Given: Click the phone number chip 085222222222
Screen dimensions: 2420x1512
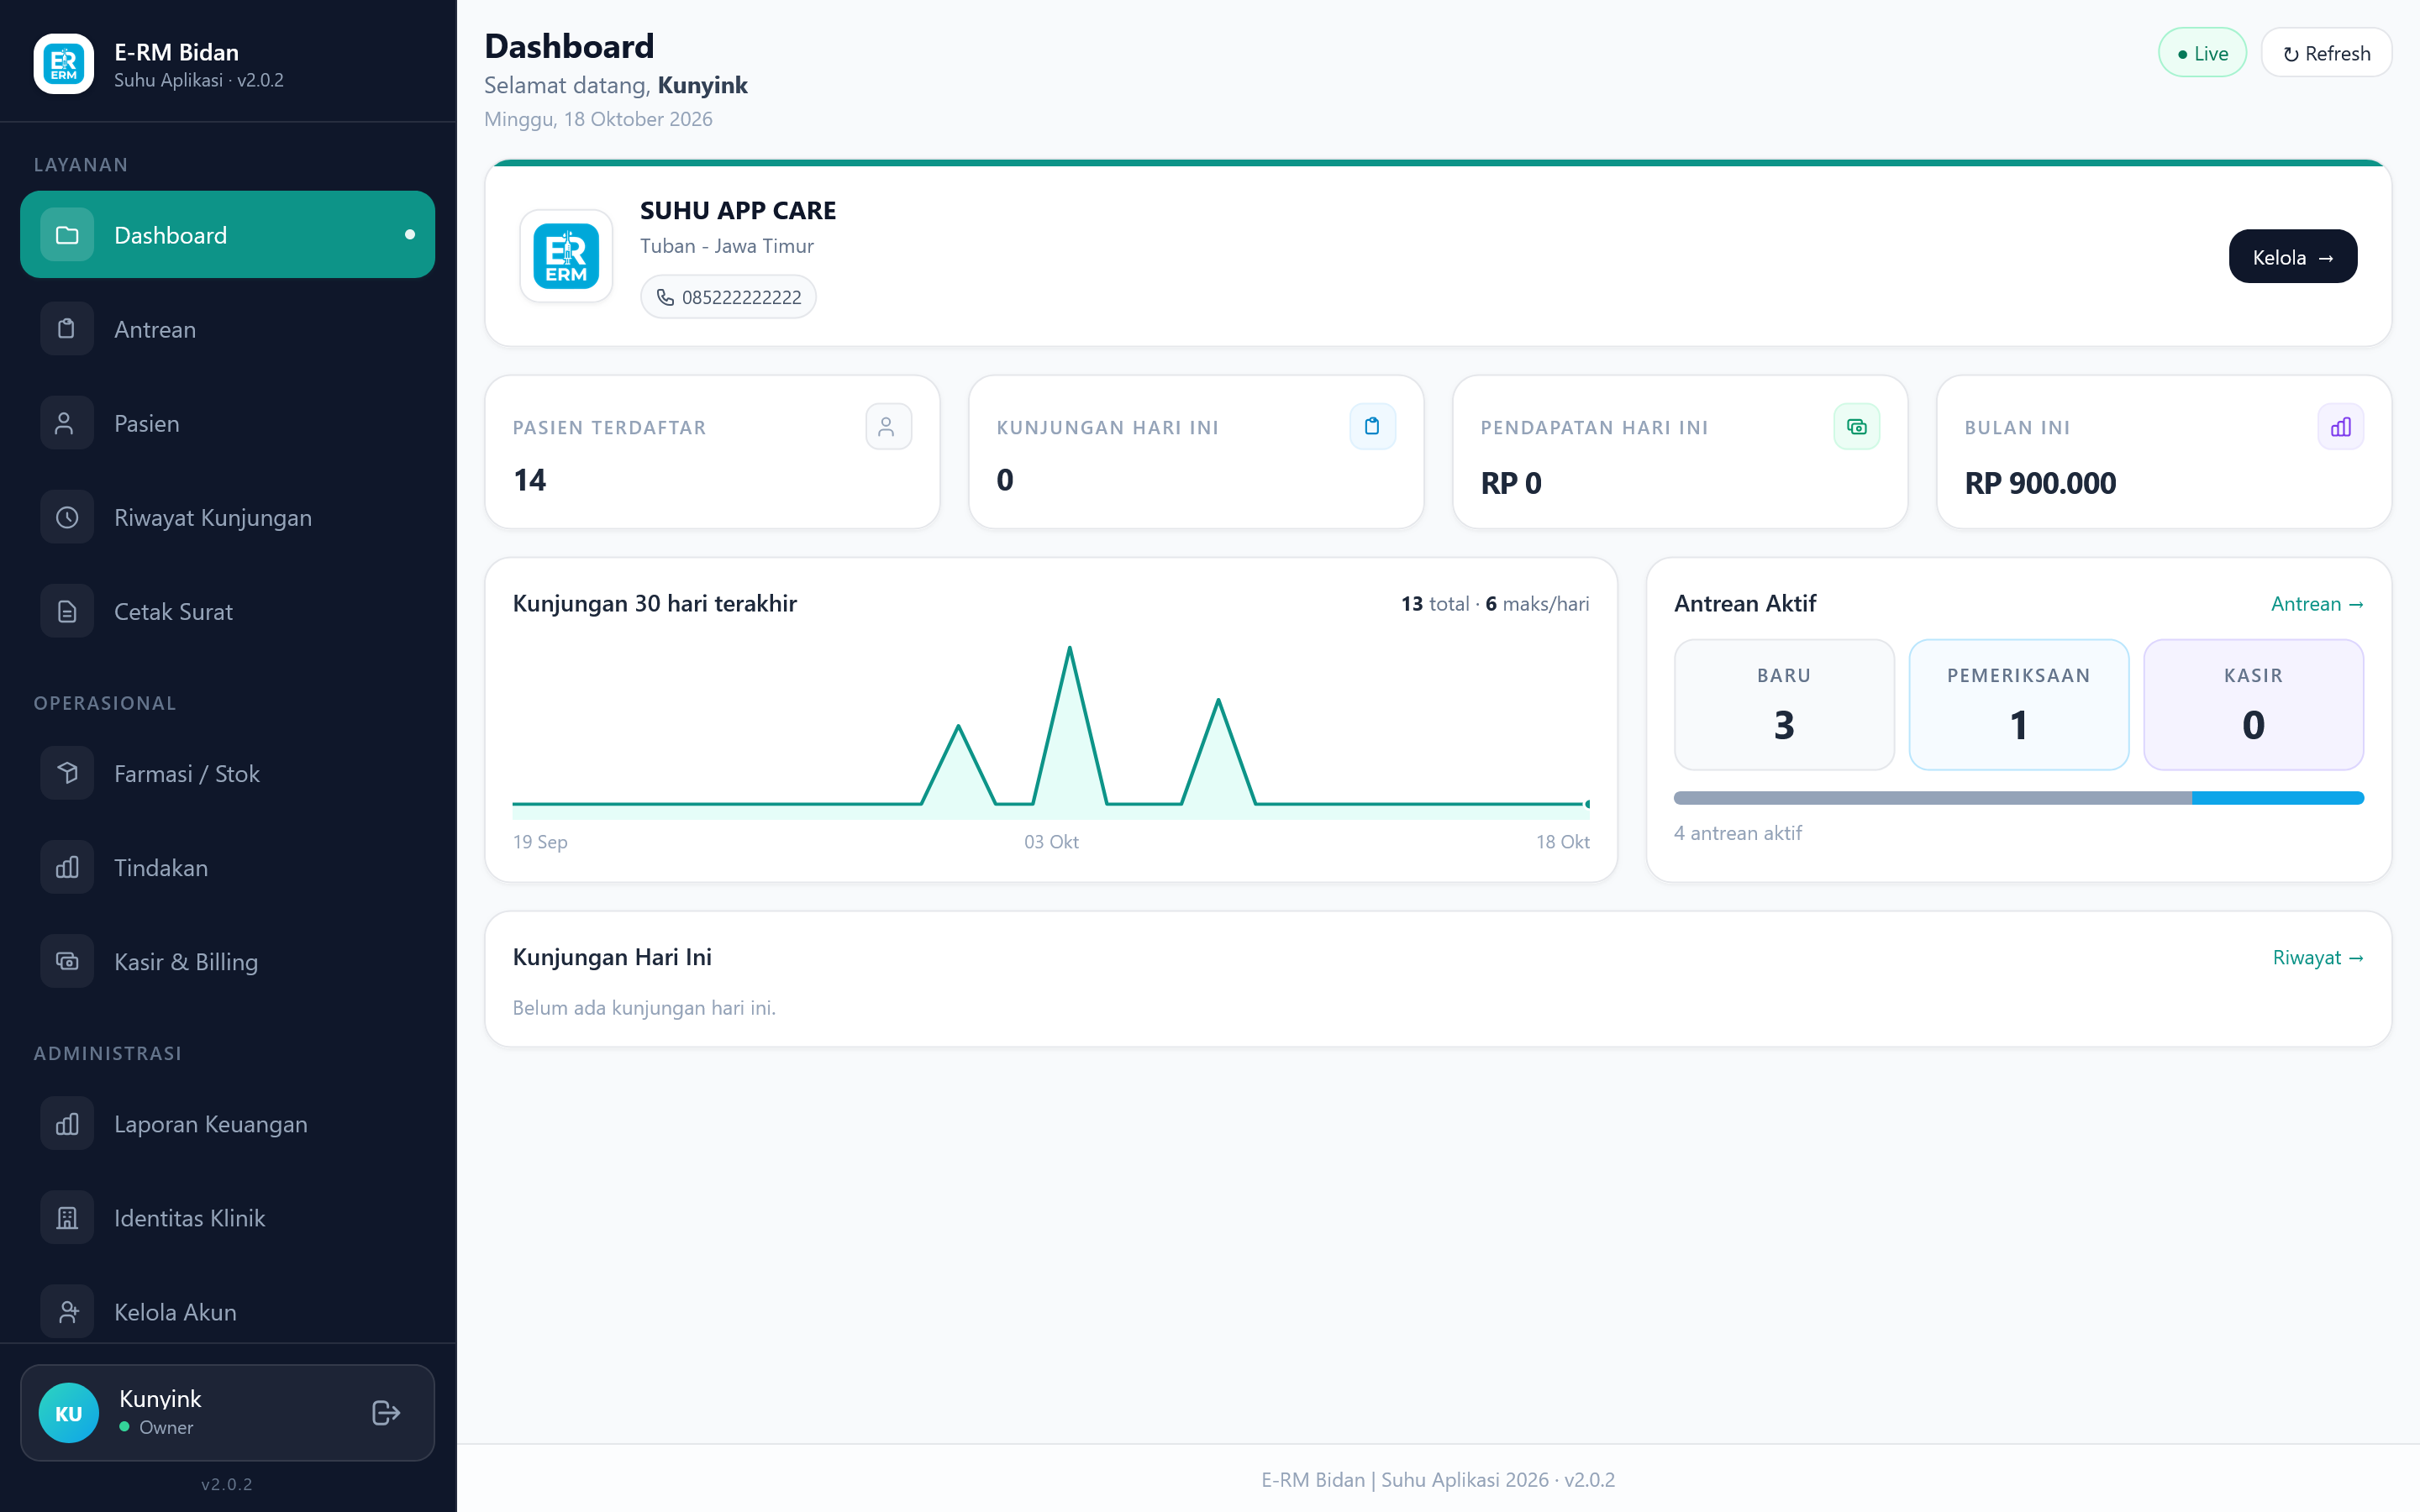Looking at the screenshot, I should (728, 297).
